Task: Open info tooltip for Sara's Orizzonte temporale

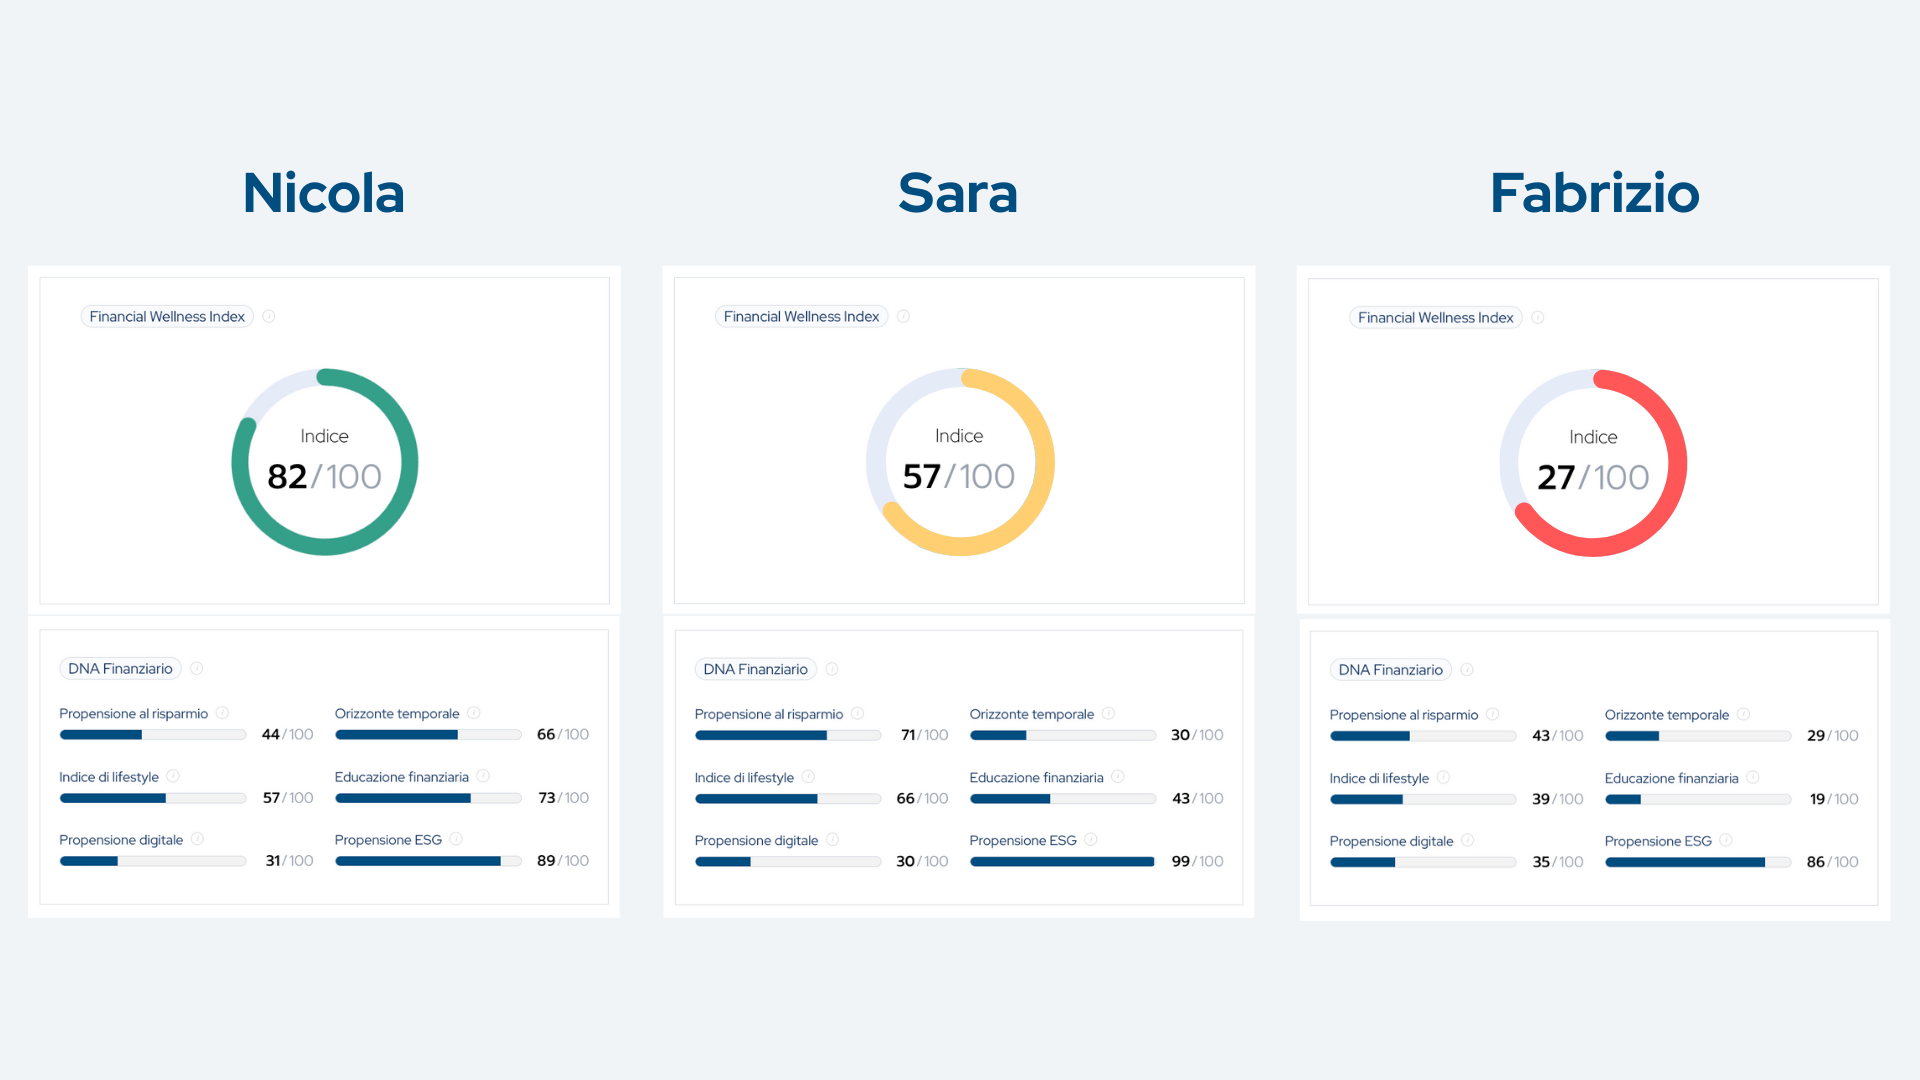Action: [1108, 714]
